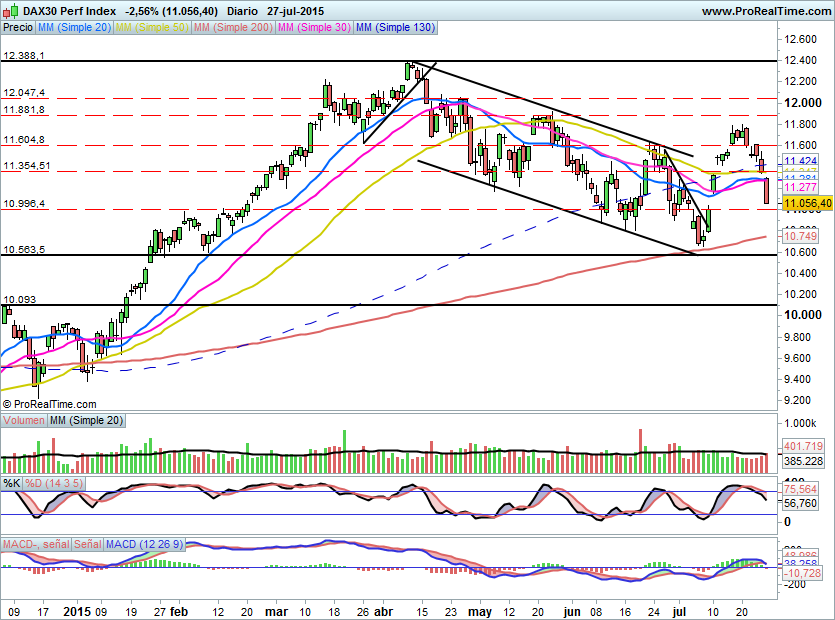
Task: Open the MM (Simple 30) indicator label
Action: pyautogui.click(x=314, y=27)
